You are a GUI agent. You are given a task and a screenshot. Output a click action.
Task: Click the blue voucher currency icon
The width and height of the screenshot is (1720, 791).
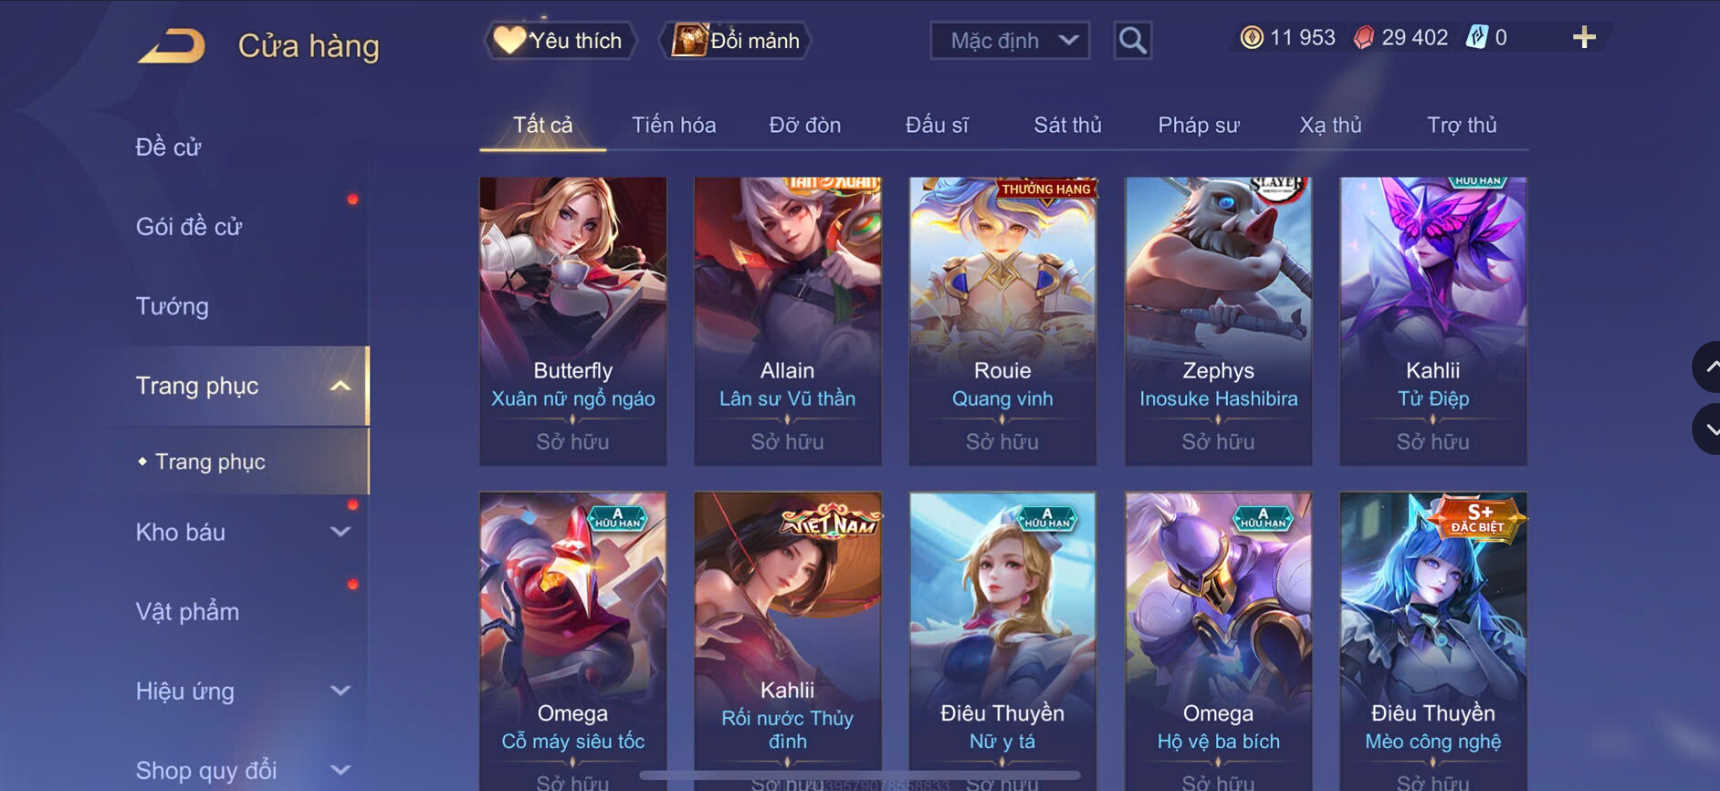click(x=1476, y=38)
